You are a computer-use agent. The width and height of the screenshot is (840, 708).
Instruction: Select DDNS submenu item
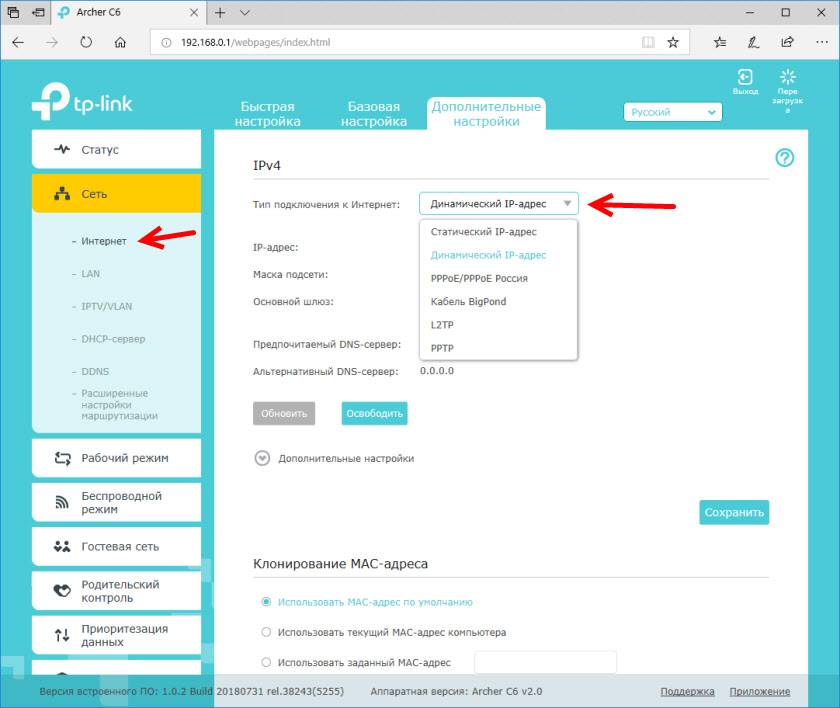click(x=95, y=371)
